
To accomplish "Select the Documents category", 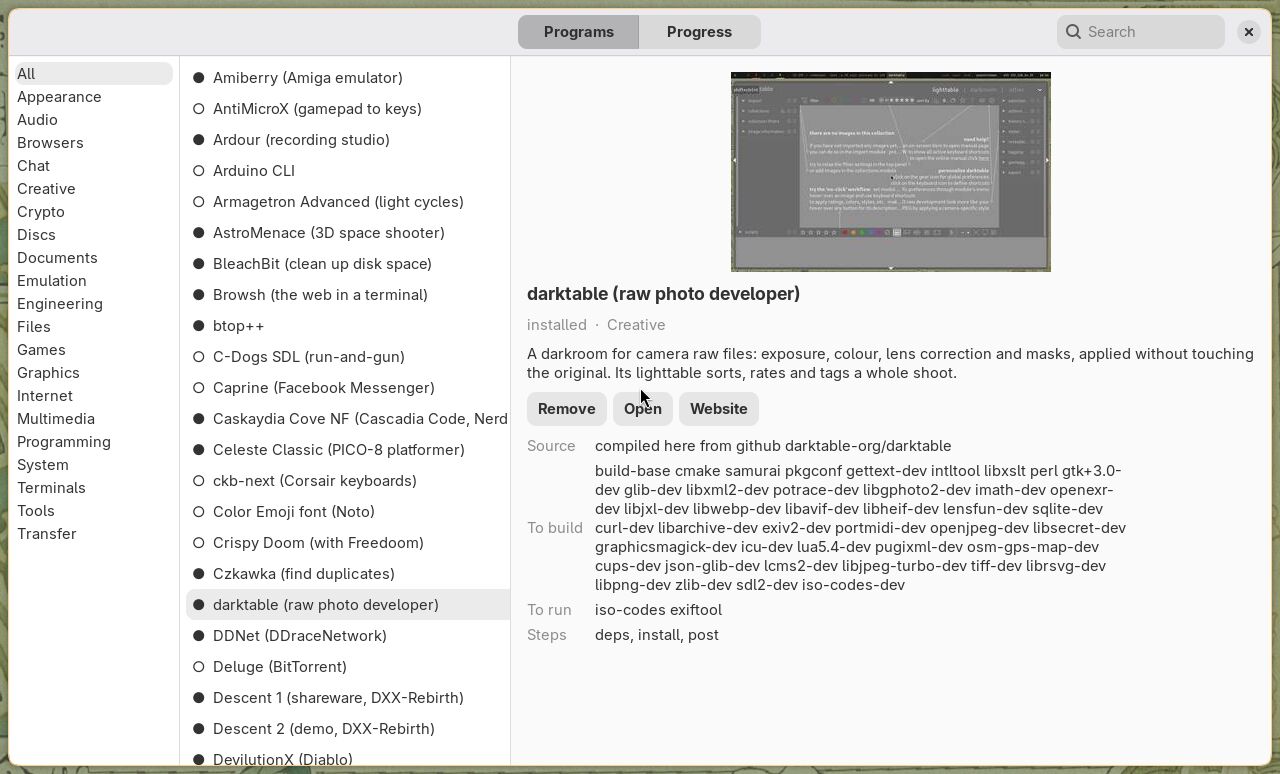I will coord(94,258).
